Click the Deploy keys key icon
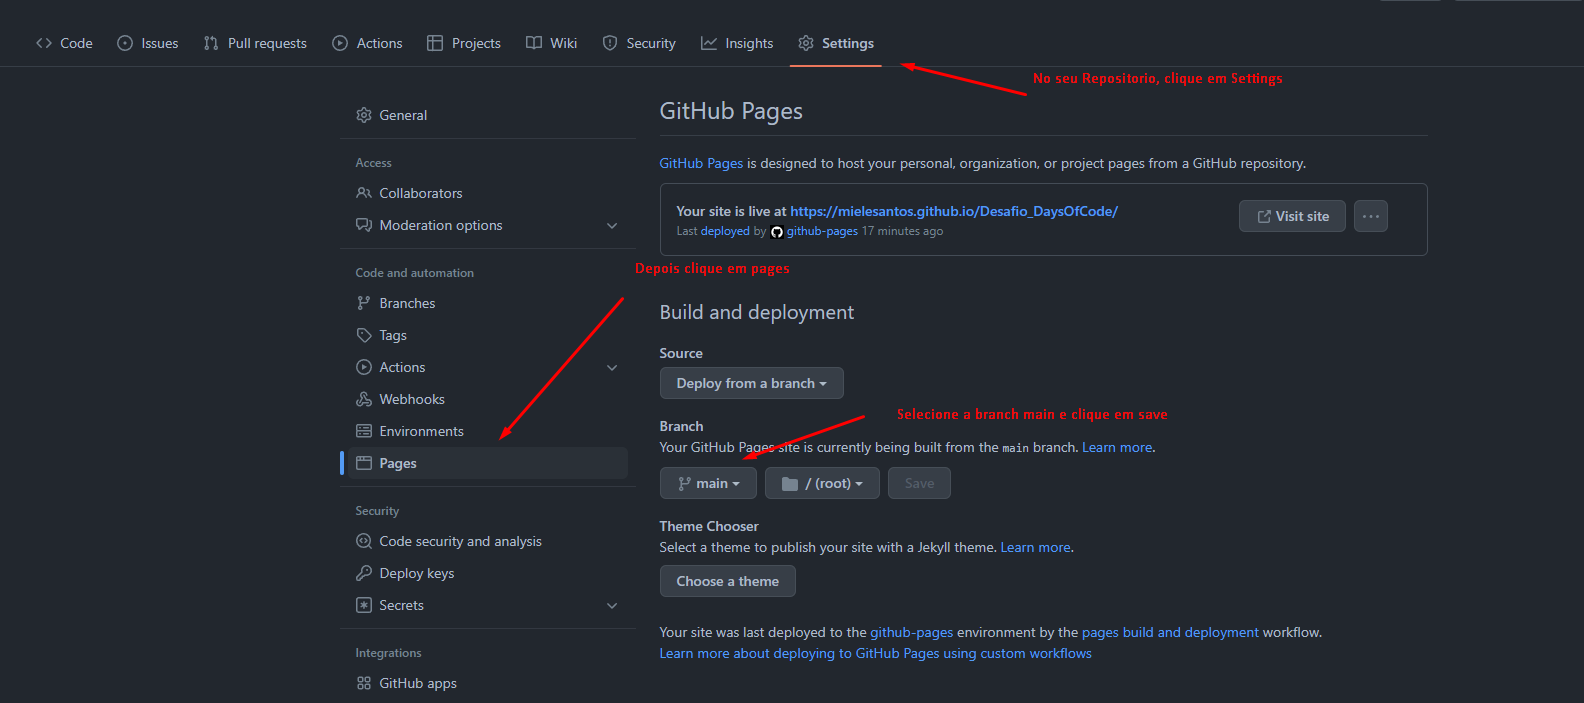The height and width of the screenshot is (703, 1584). [364, 573]
